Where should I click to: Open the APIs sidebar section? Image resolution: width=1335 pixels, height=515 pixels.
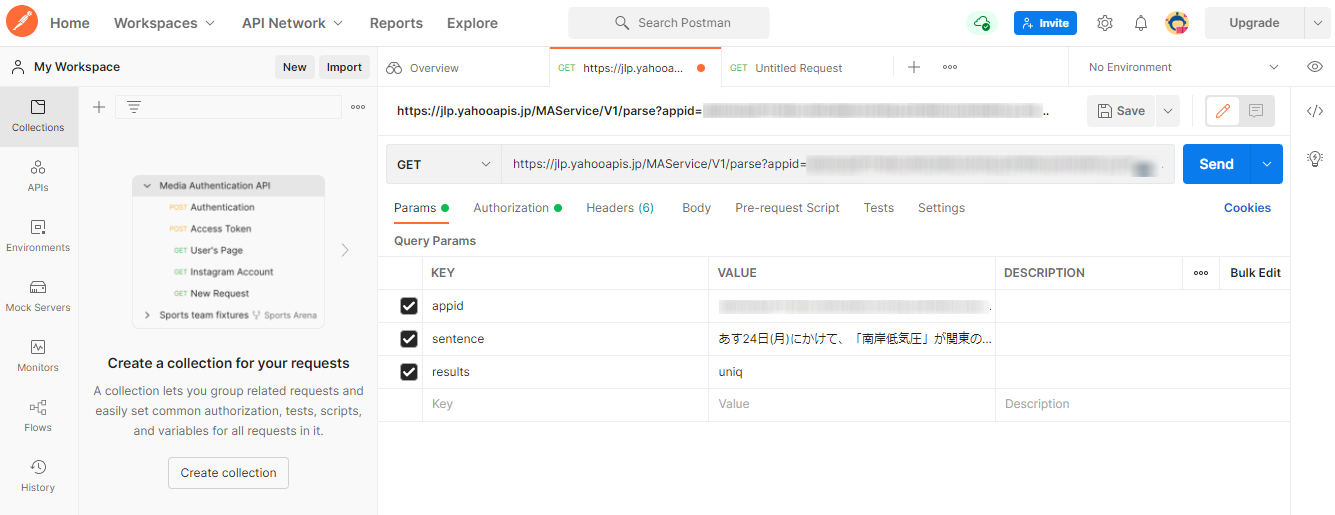(x=38, y=176)
